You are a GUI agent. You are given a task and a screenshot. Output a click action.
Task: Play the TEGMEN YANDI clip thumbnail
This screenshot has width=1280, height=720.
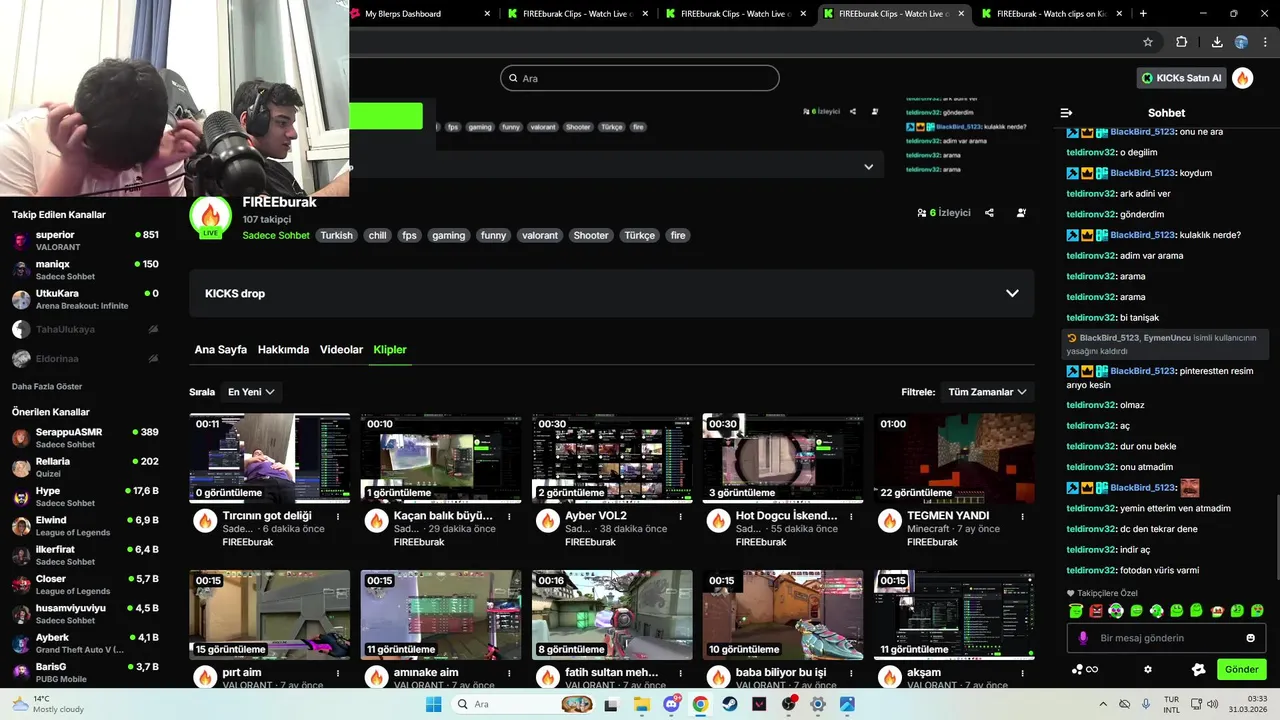pyautogui.click(x=954, y=458)
